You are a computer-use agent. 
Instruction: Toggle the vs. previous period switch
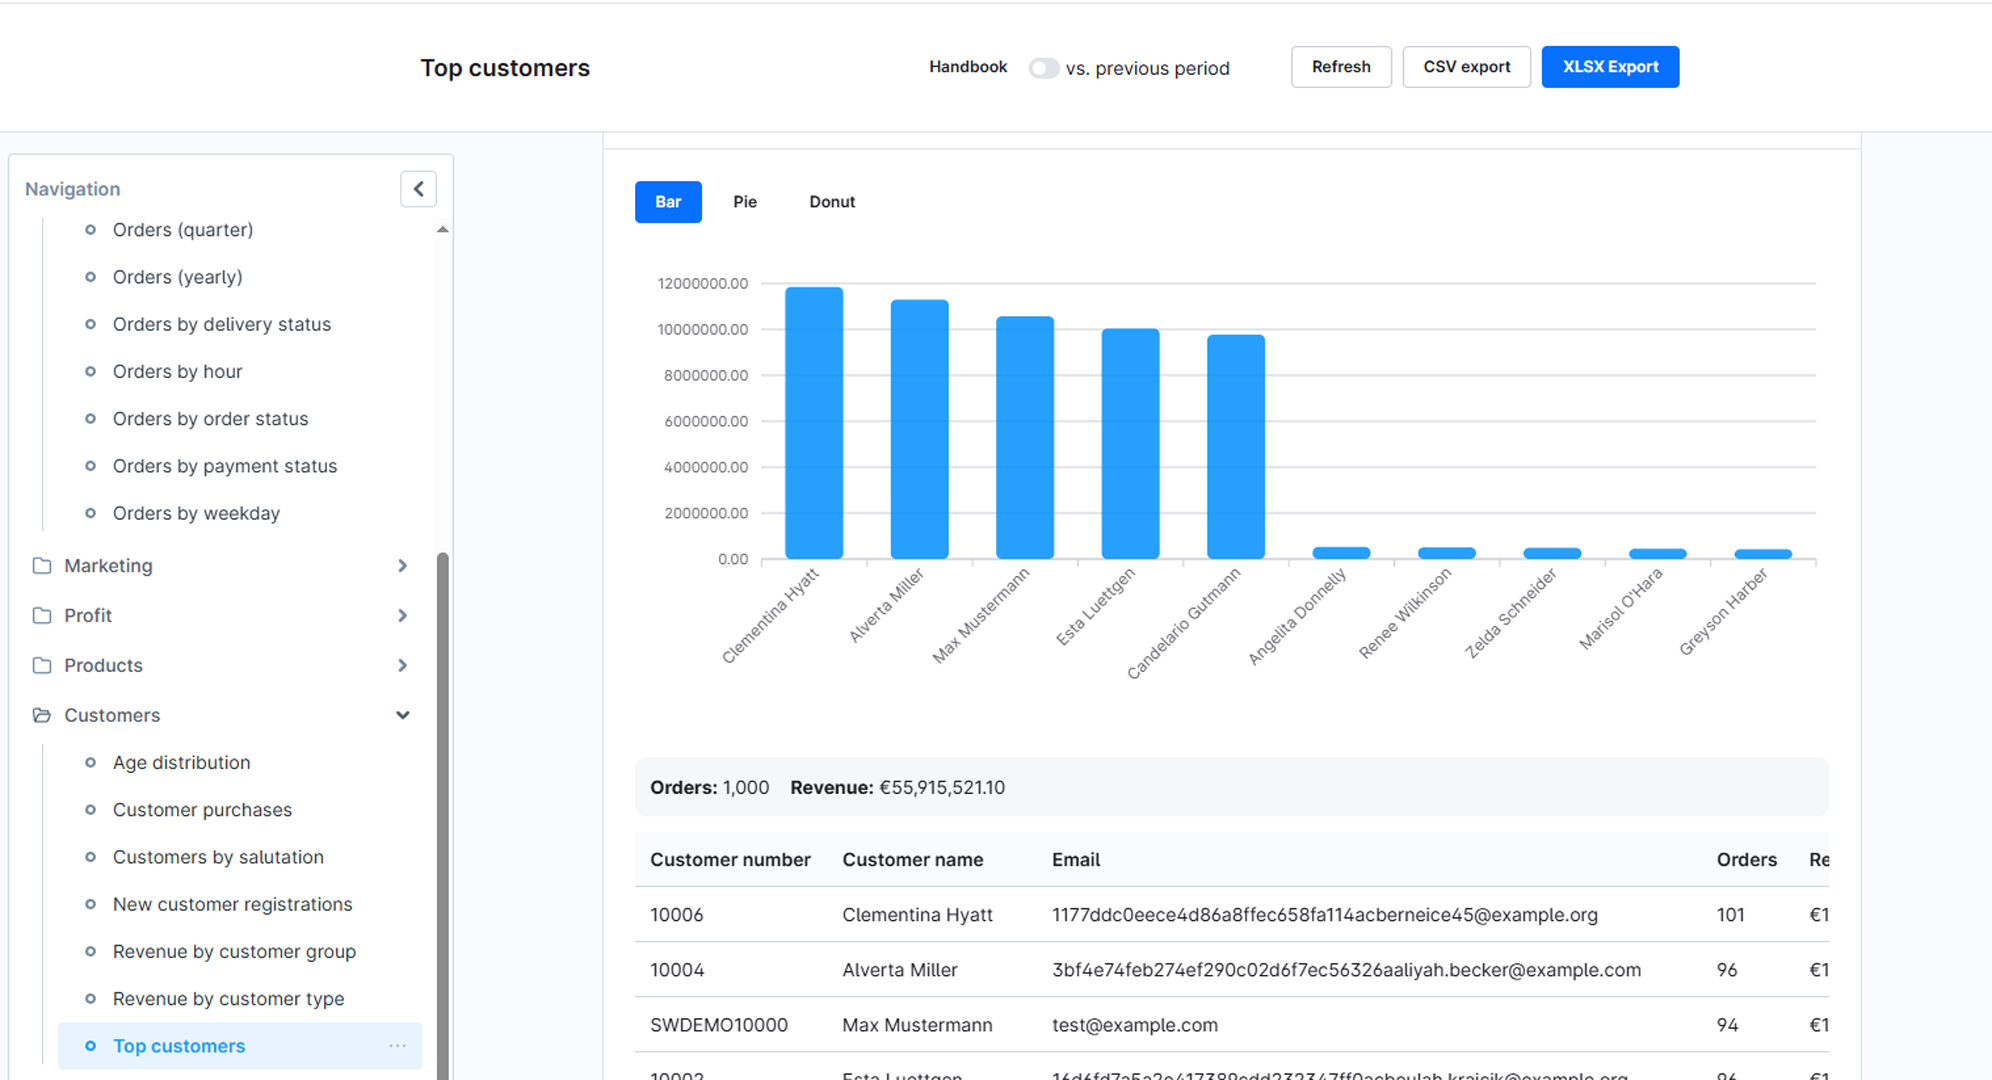tap(1043, 68)
